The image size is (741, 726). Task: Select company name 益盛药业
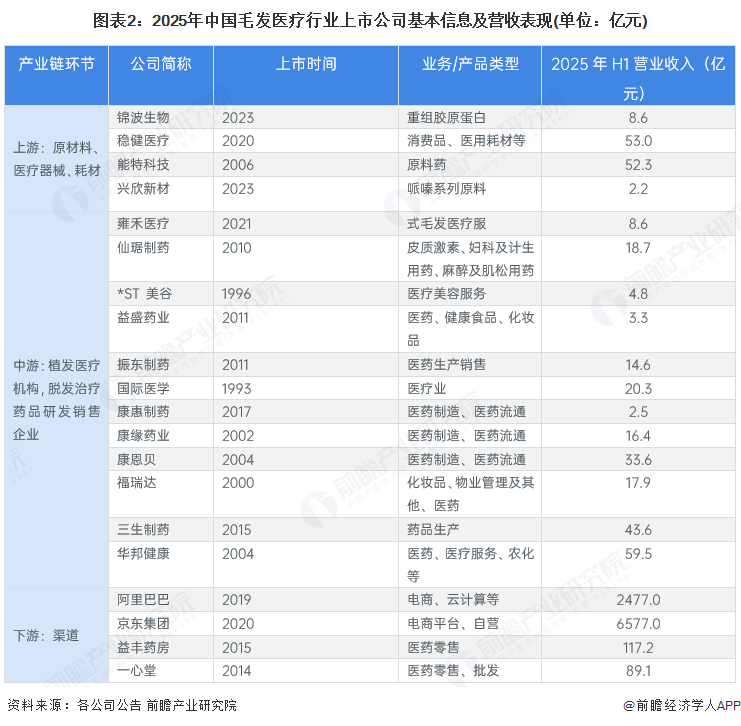click(143, 318)
